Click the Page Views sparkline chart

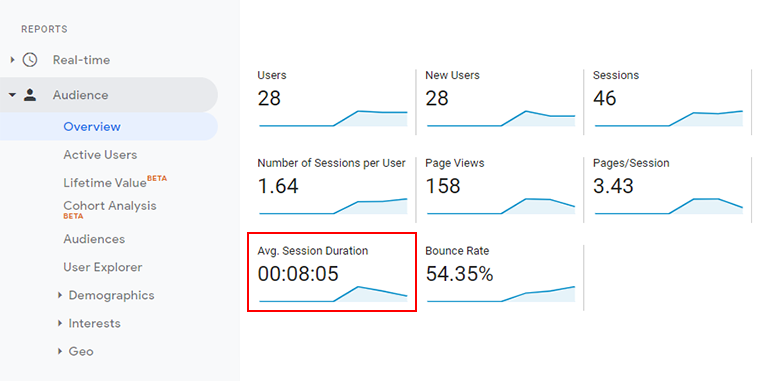pos(501,206)
